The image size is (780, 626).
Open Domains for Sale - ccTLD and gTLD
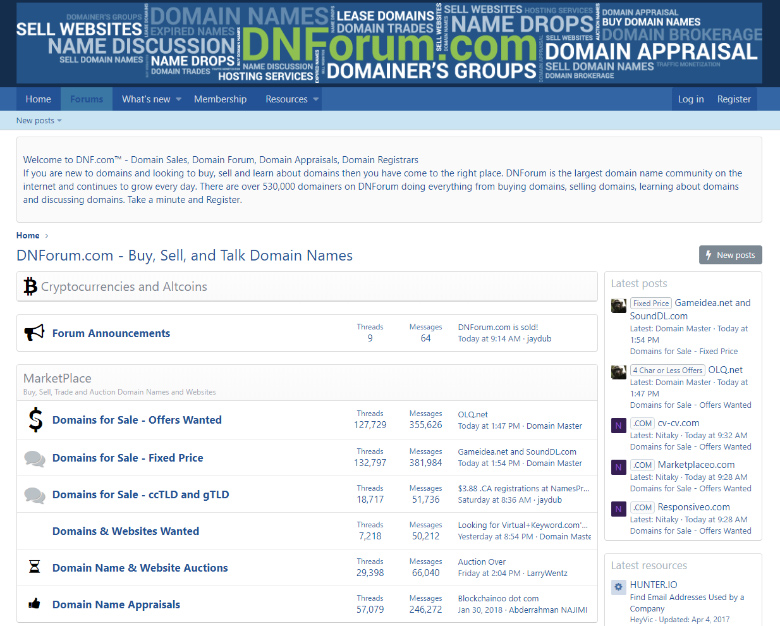pos(141,495)
